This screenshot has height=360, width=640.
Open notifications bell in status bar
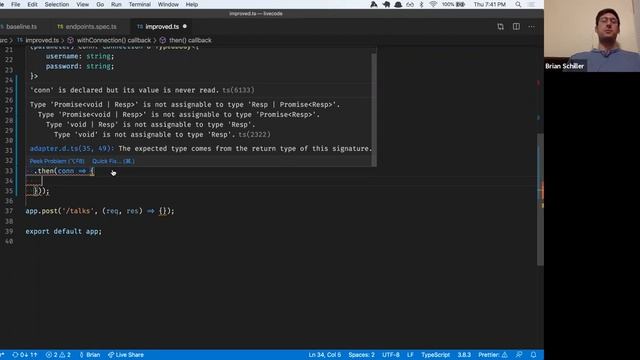pos(533,355)
